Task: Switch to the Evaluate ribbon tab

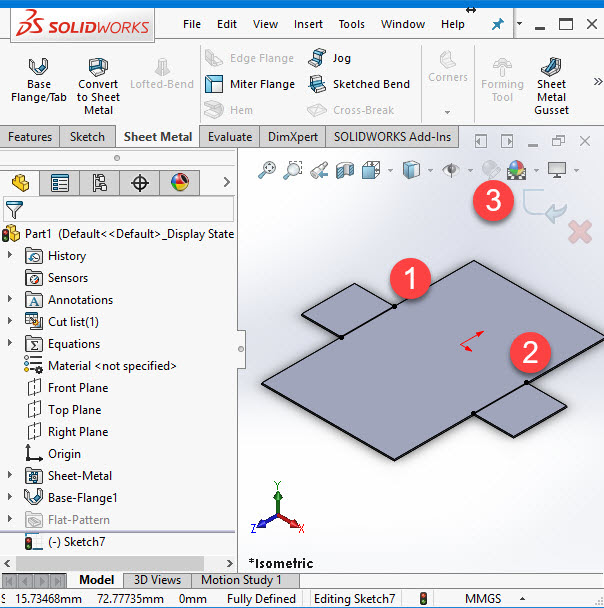Action: pos(230,136)
